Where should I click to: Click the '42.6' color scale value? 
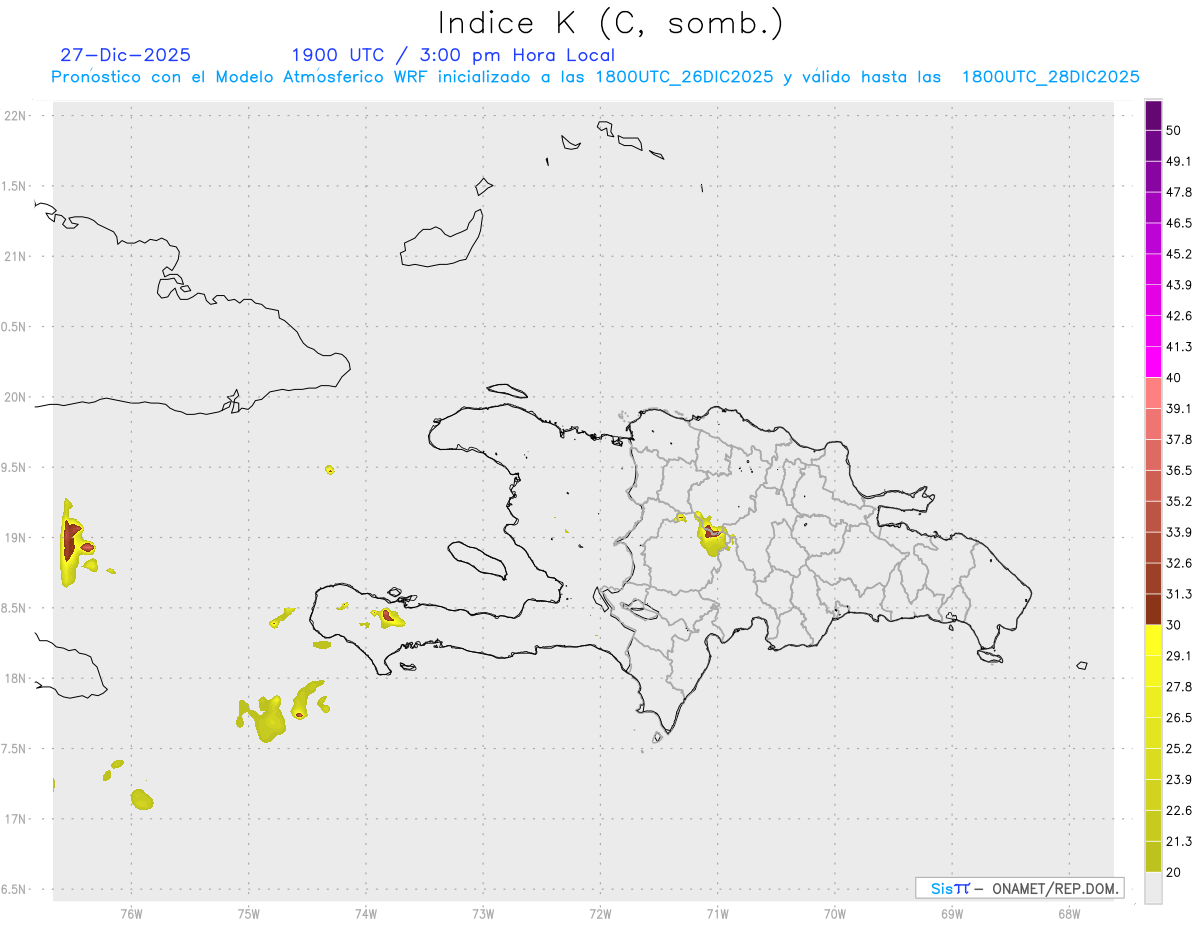pyautogui.click(x=1180, y=316)
